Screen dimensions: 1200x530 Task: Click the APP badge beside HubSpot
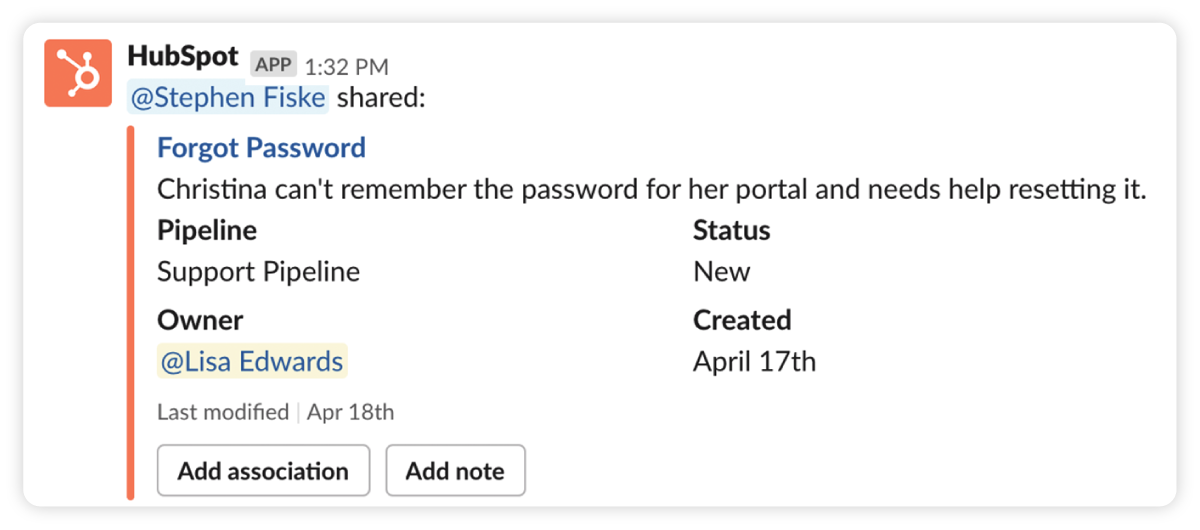(x=273, y=65)
